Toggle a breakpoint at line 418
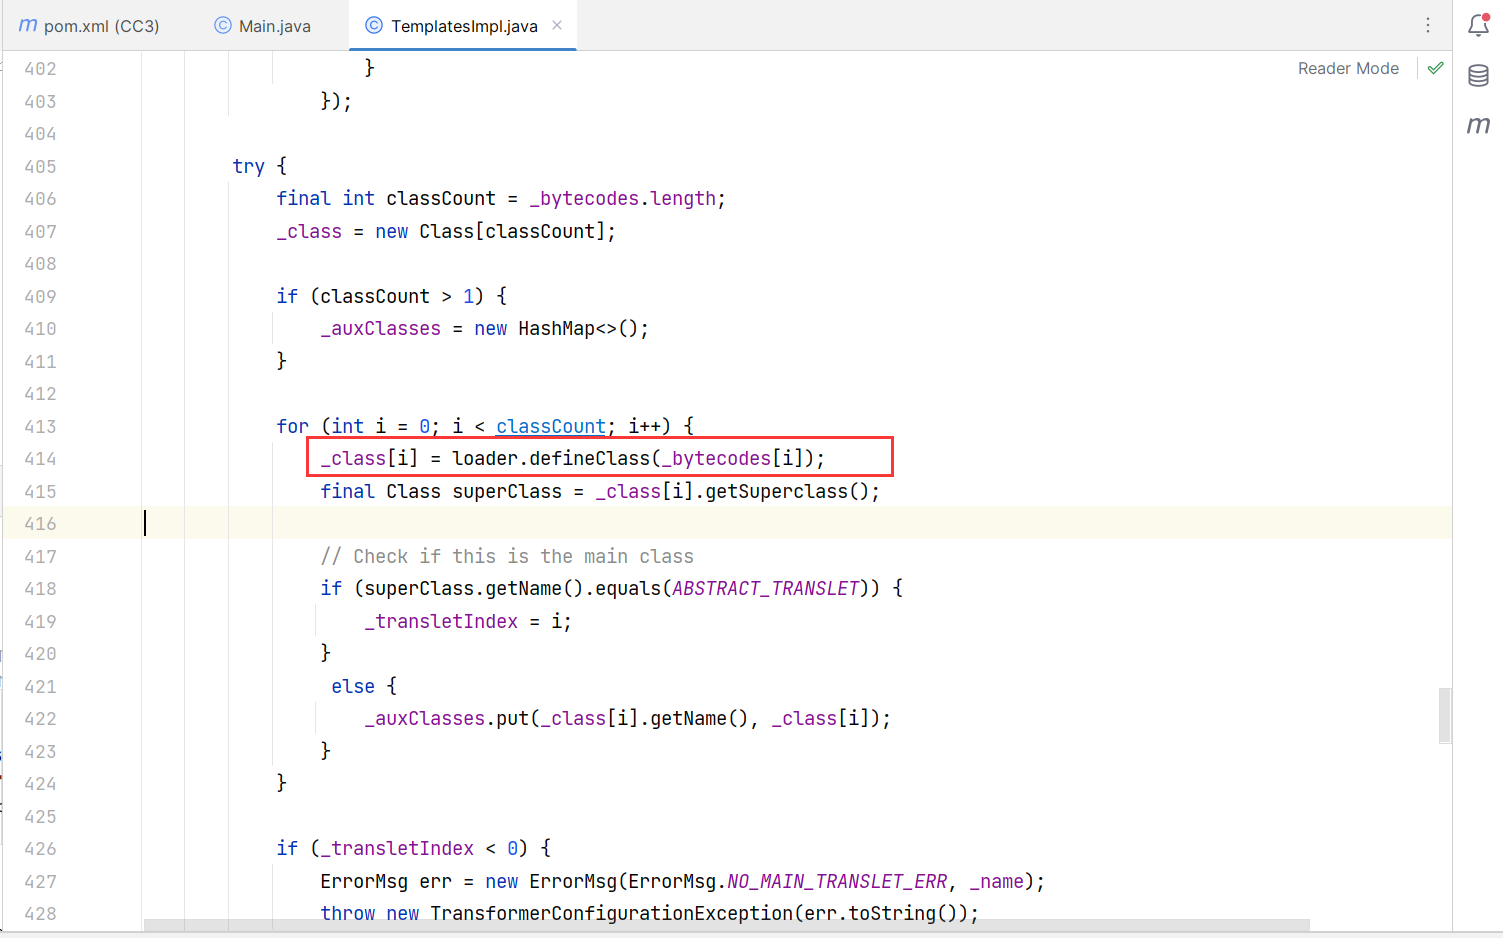1503x938 pixels. click(40, 589)
